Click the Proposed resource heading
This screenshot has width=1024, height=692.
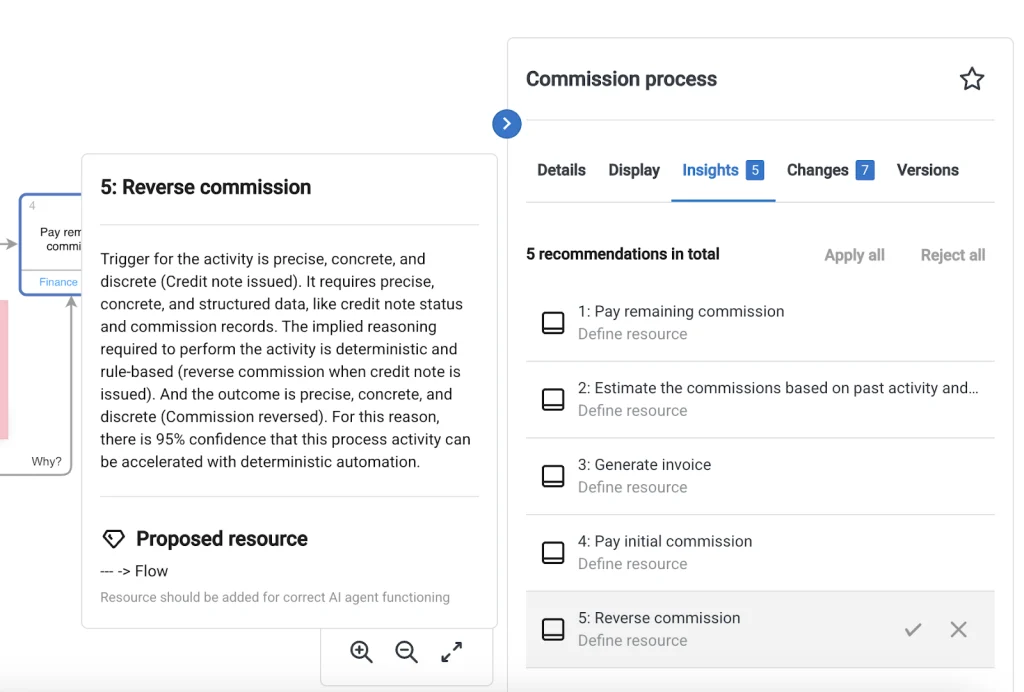pos(221,539)
